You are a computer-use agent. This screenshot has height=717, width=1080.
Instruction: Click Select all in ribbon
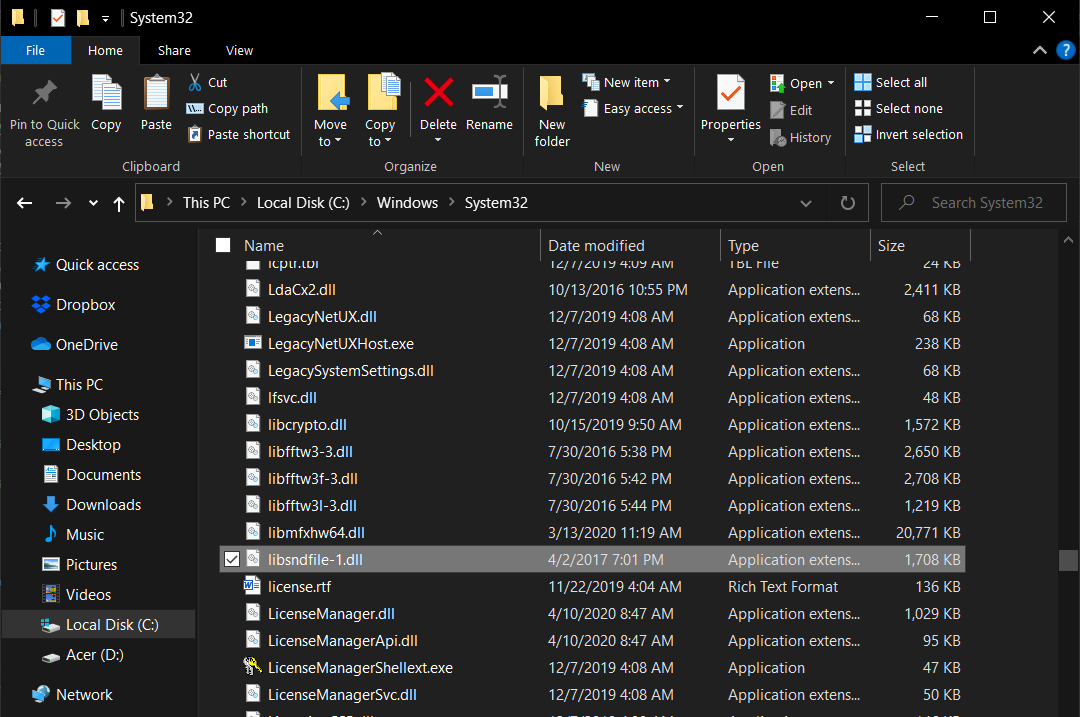(891, 82)
